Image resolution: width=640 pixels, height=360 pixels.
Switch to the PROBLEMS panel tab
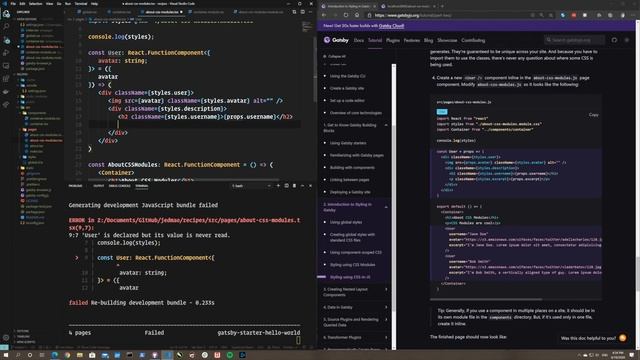click(x=76, y=186)
